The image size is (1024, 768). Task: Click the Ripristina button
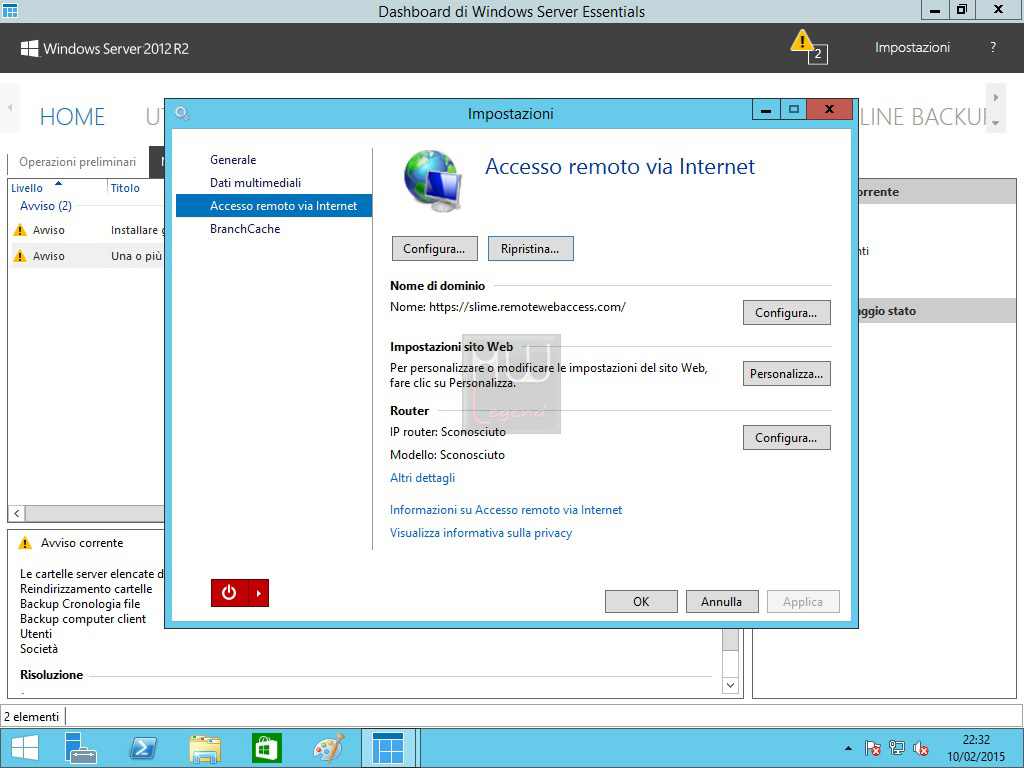(530, 249)
